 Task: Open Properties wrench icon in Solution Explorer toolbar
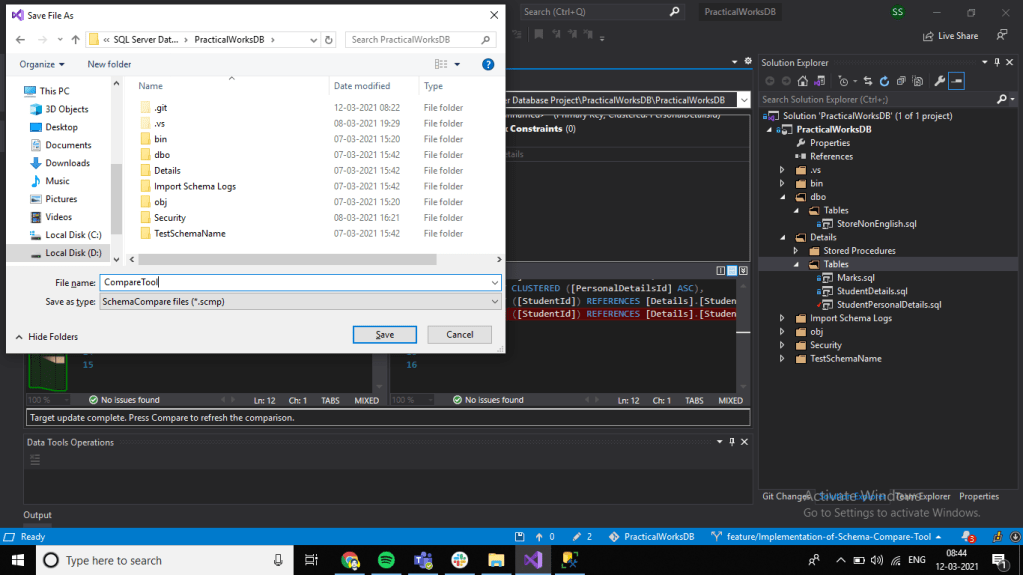pos(940,81)
